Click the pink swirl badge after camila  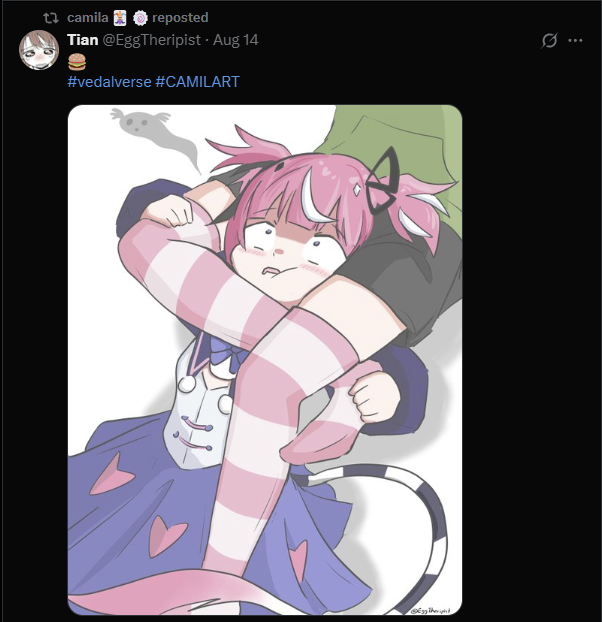click(x=140, y=18)
